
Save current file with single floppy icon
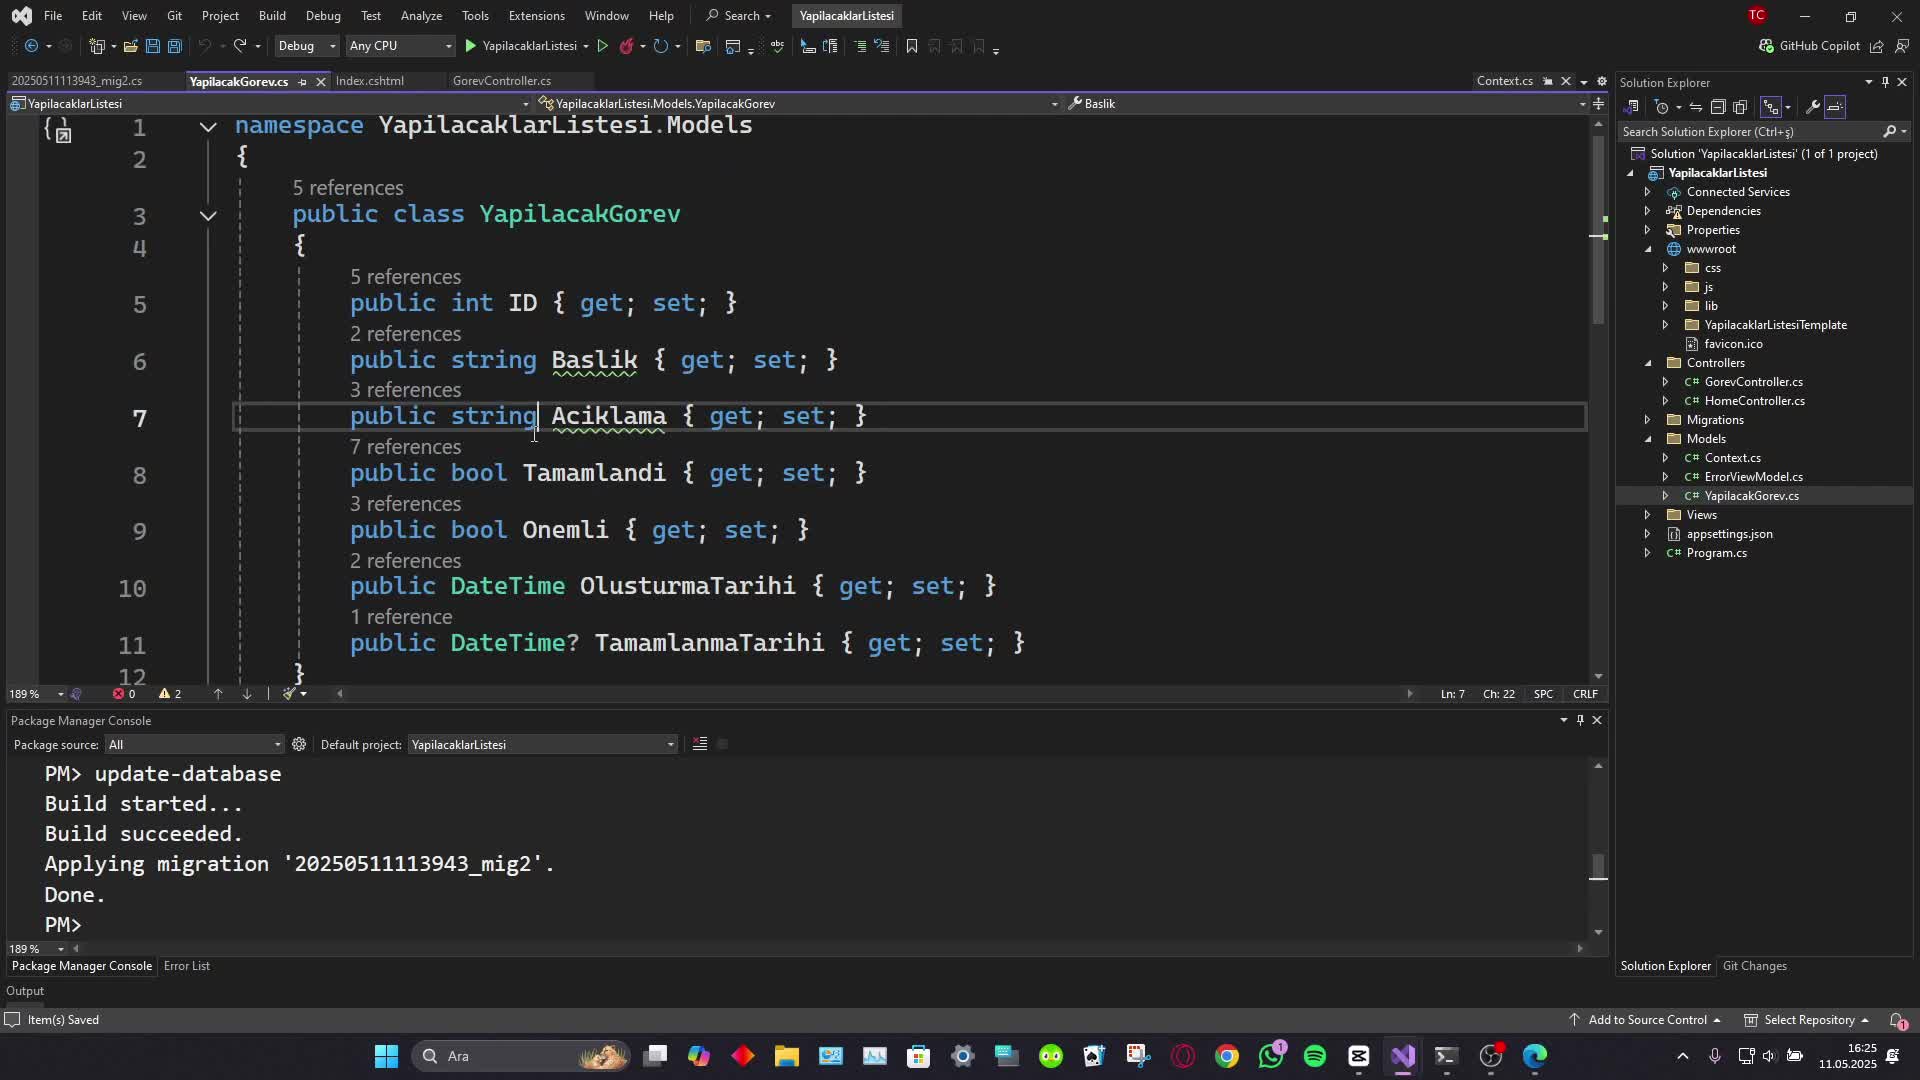click(x=152, y=46)
